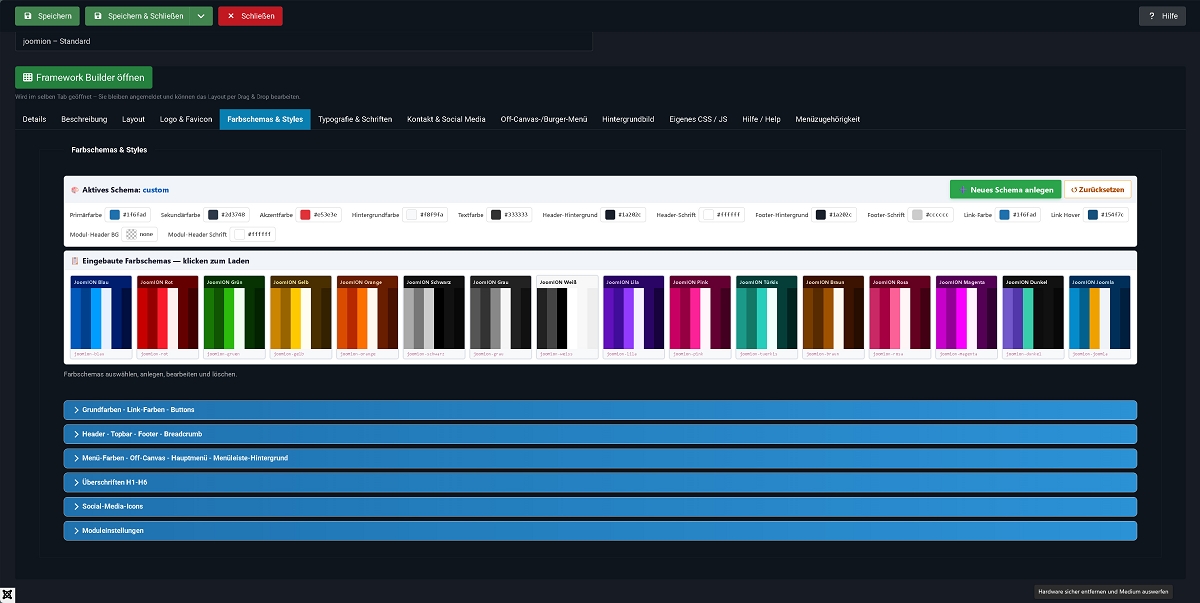Switch to Menüzugehörigkeit tab
1200x603 pixels.
[x=828, y=119]
